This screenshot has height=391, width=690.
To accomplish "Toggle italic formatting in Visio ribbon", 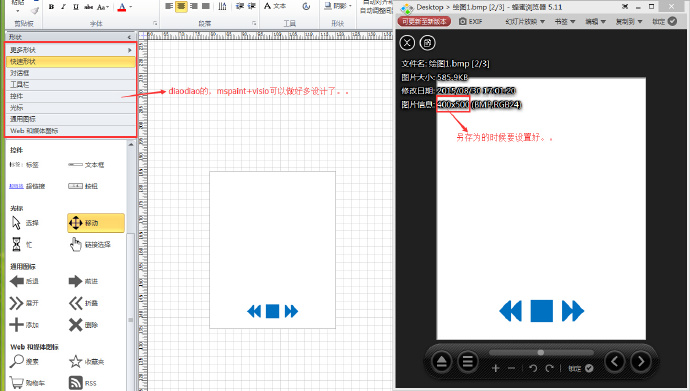I will pyautogui.click(x=63, y=7).
